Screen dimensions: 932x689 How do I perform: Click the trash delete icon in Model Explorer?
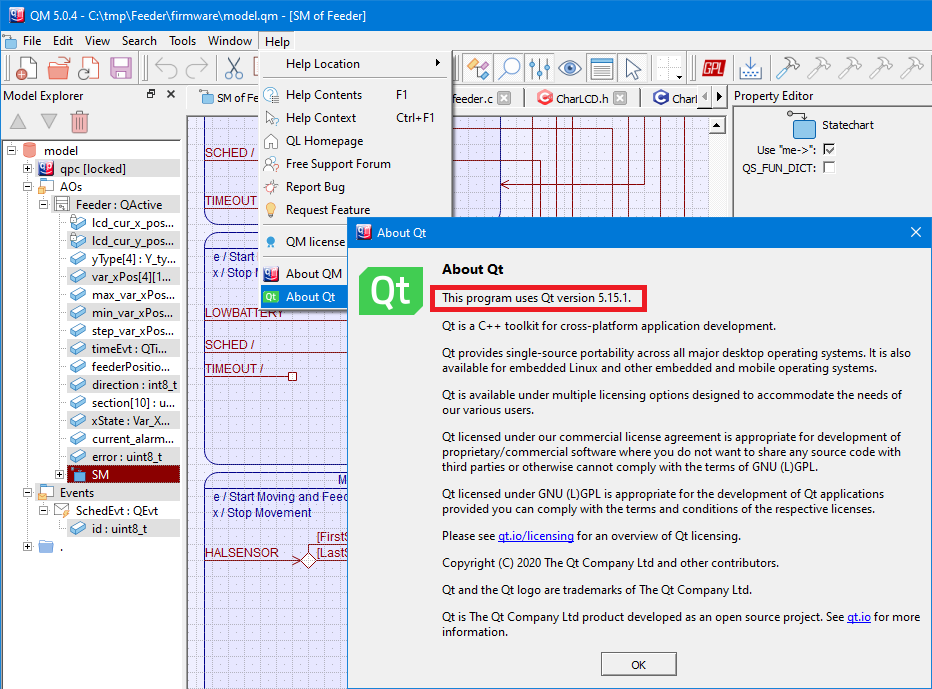coord(79,122)
